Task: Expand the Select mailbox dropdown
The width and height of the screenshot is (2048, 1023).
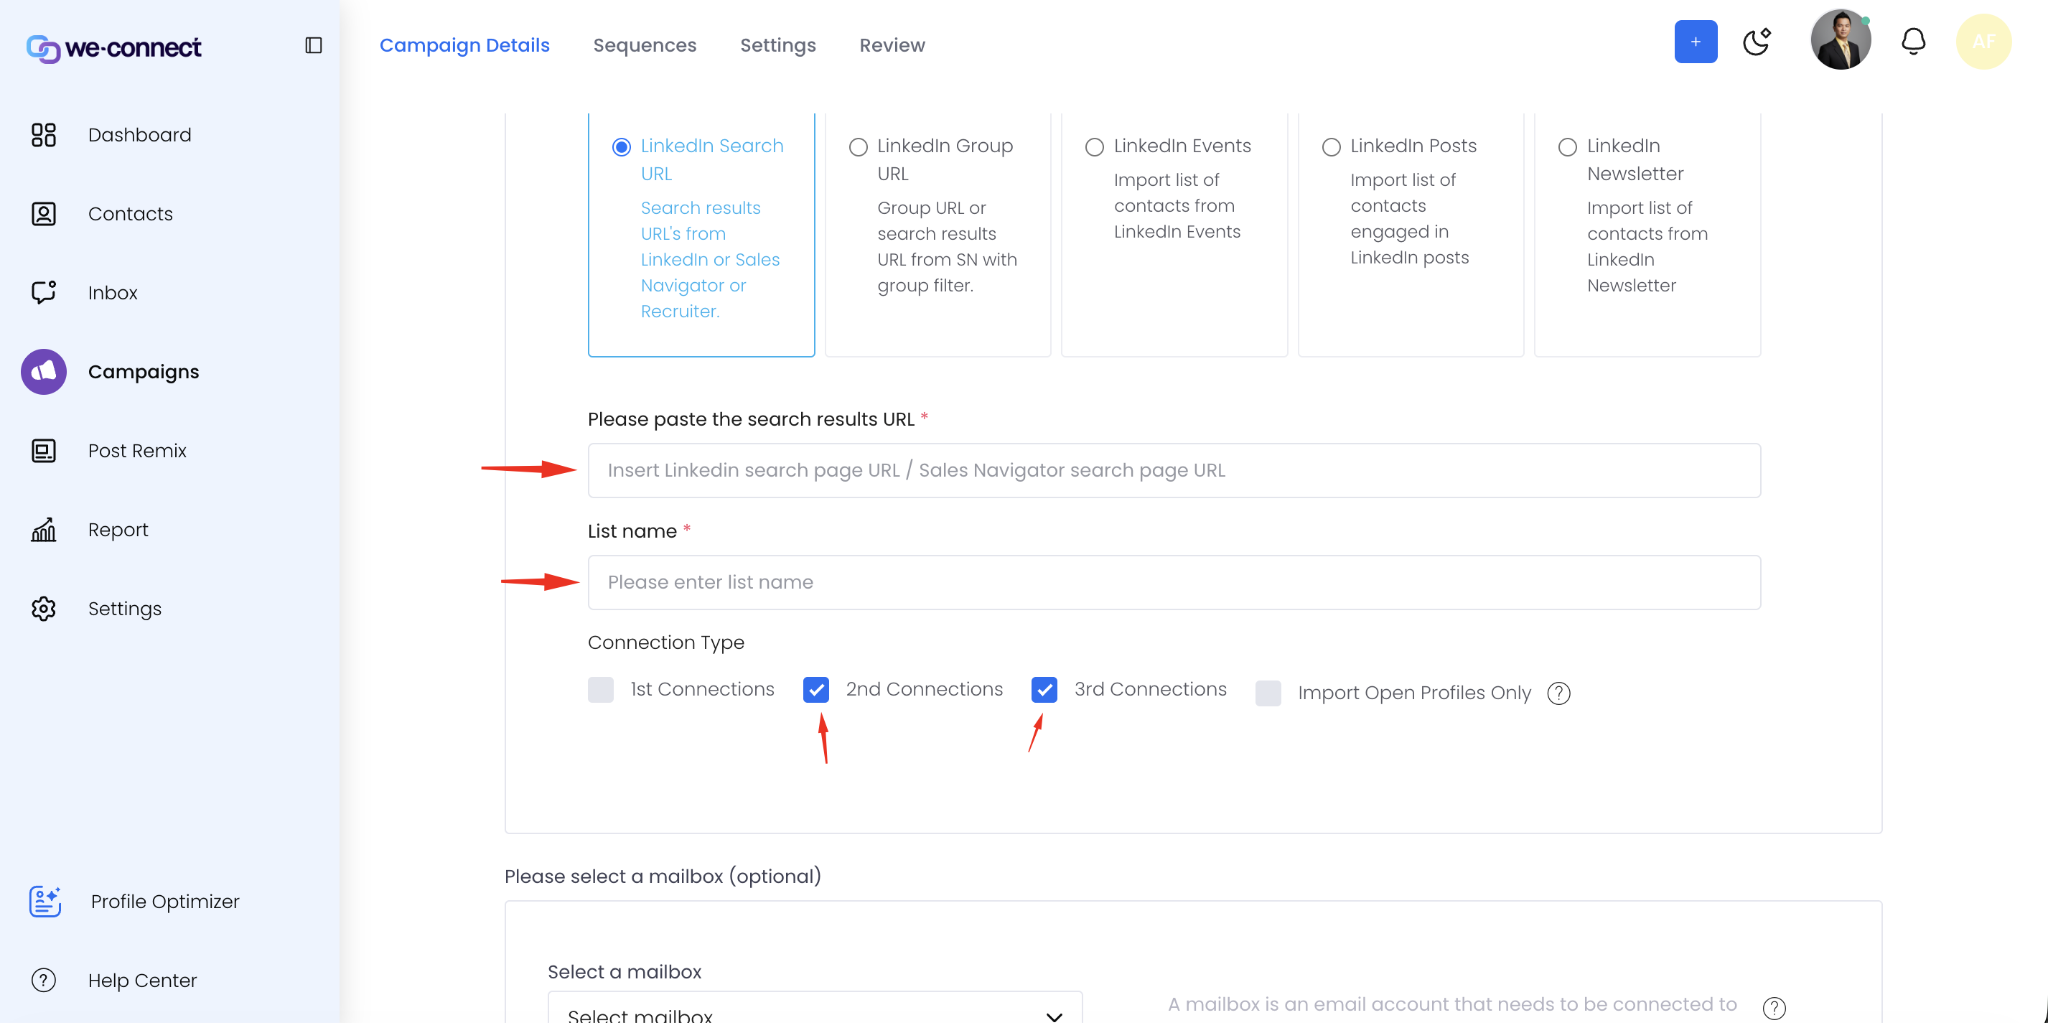Action: 815,1008
